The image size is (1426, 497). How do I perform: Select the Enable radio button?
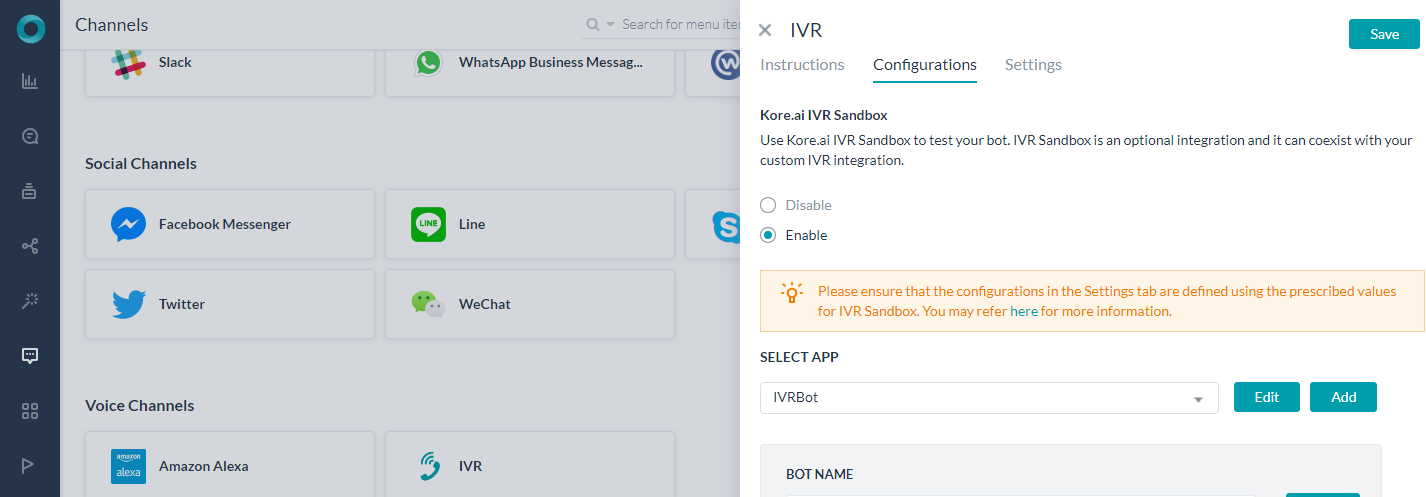pos(768,235)
